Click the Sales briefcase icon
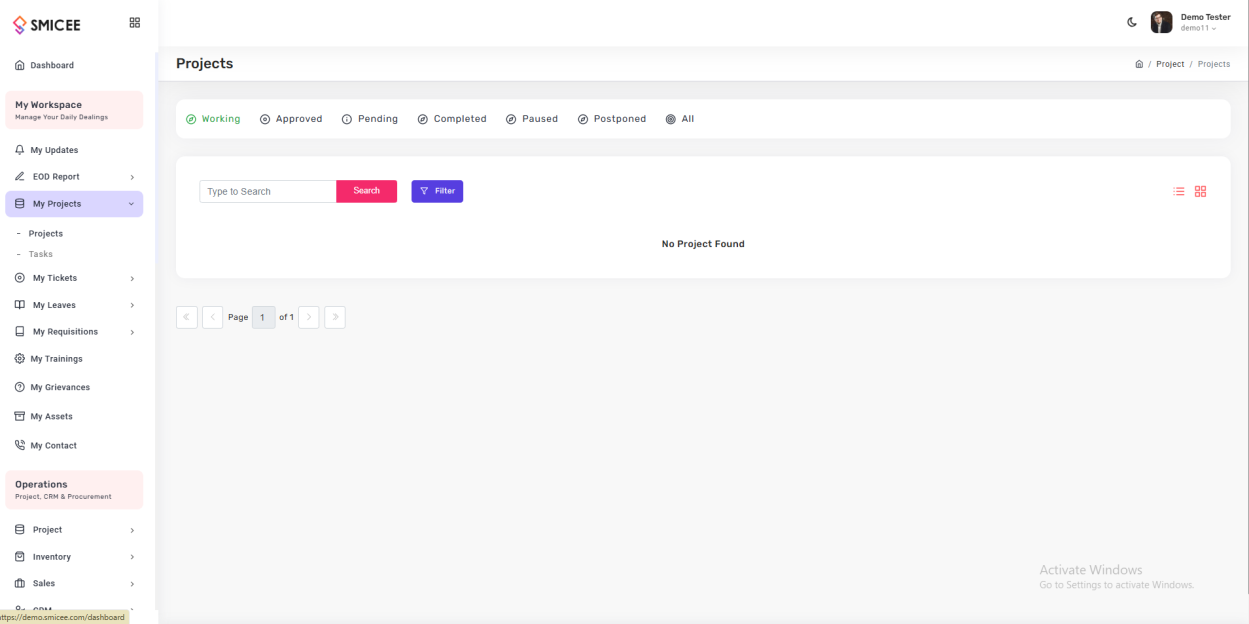This screenshot has width=1249, height=624. click(20, 583)
